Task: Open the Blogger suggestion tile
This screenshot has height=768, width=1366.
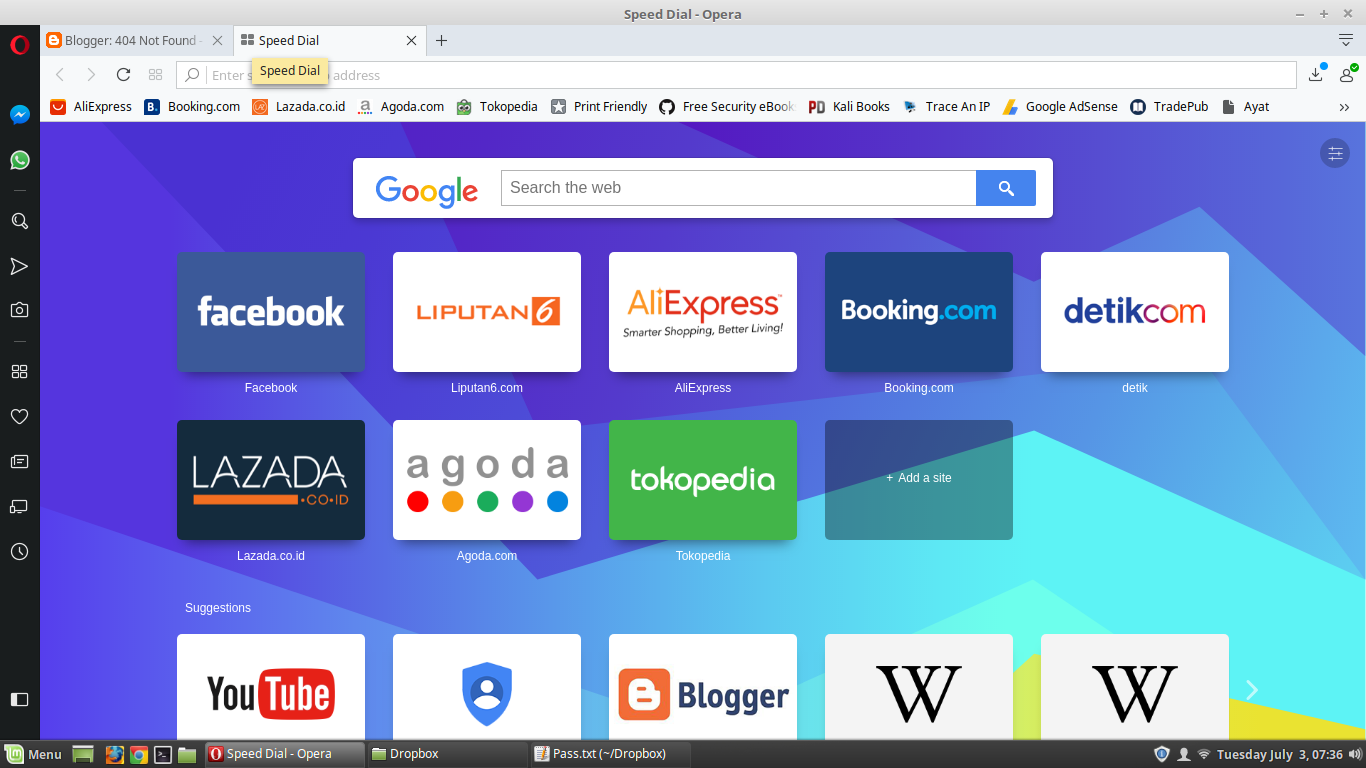Action: pos(703,687)
